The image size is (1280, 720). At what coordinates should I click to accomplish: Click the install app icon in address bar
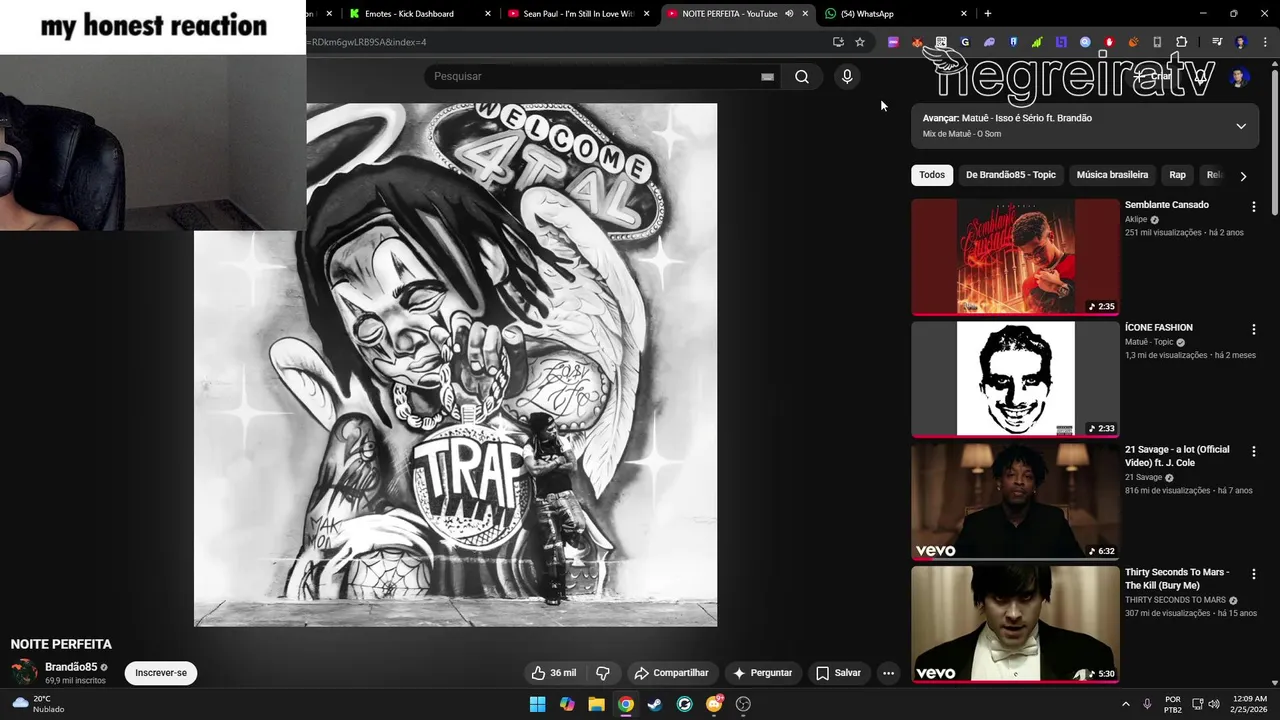click(x=838, y=42)
